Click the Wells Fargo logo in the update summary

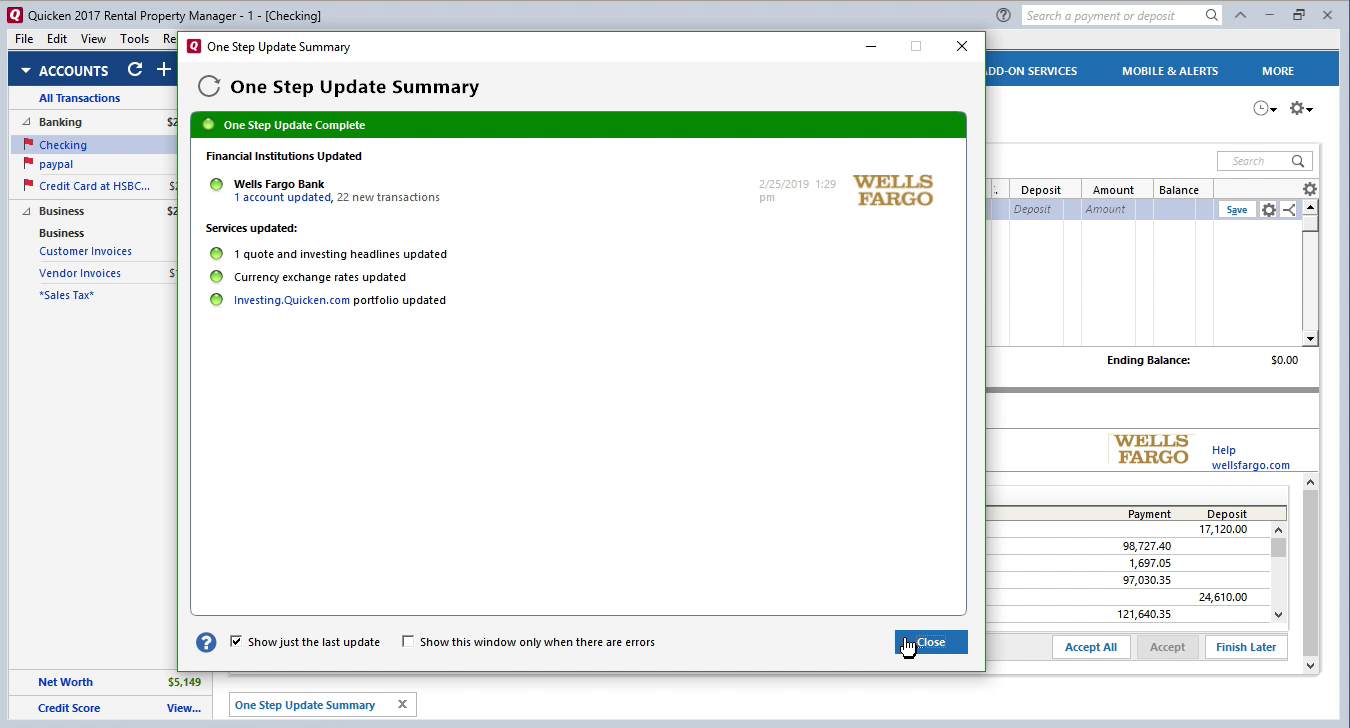pyautogui.click(x=893, y=190)
